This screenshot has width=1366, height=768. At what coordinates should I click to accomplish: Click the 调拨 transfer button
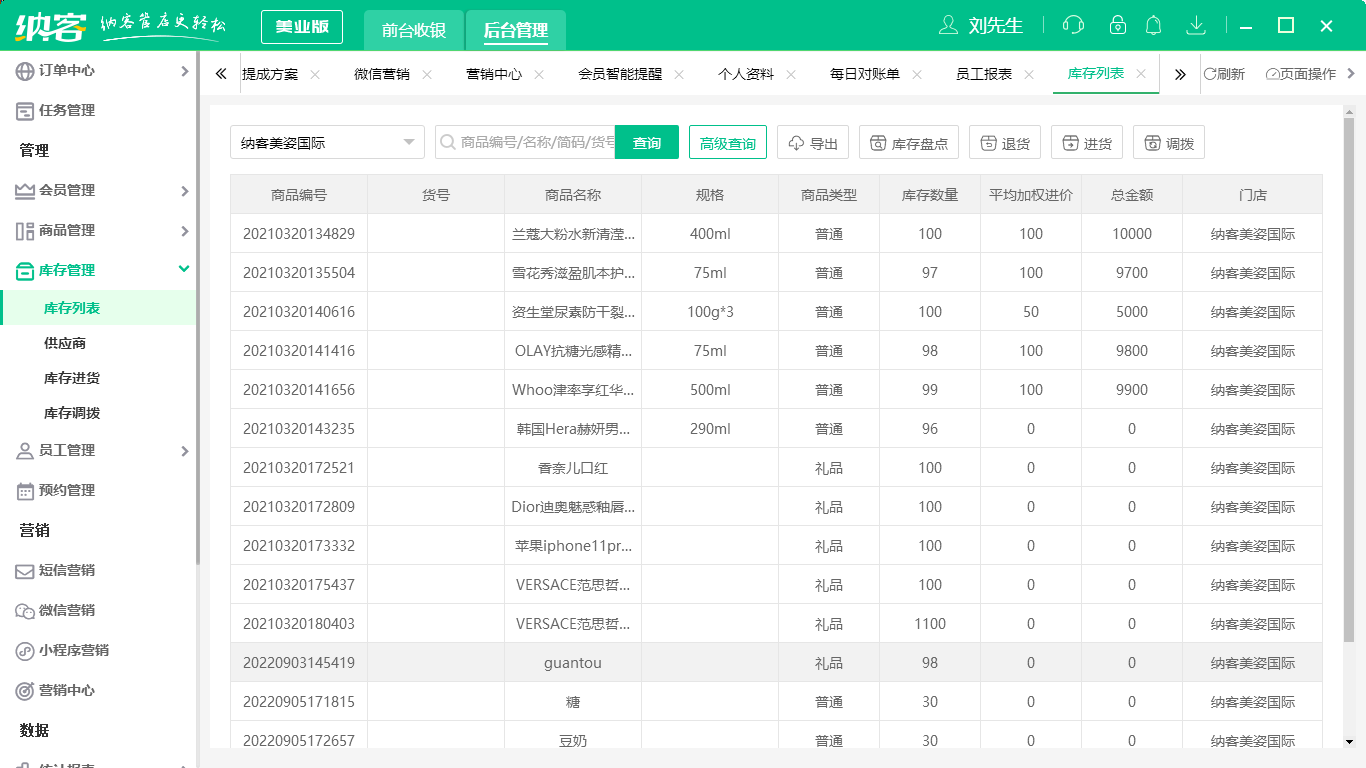[1169, 142]
